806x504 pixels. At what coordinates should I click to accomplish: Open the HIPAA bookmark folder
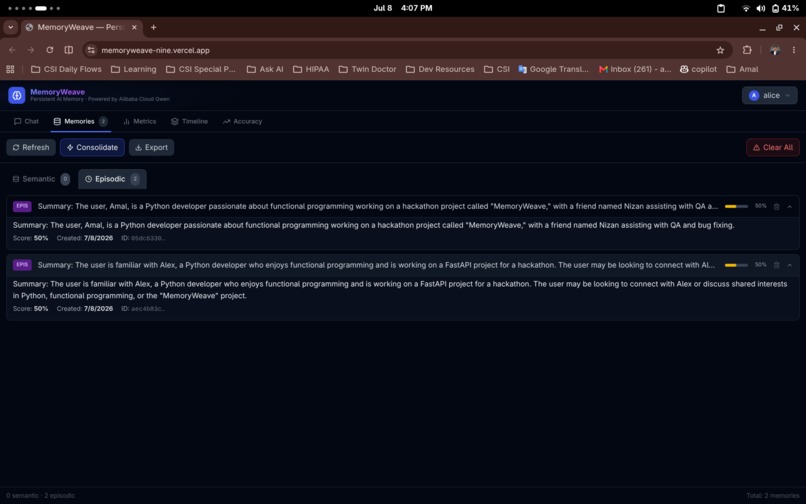point(311,69)
